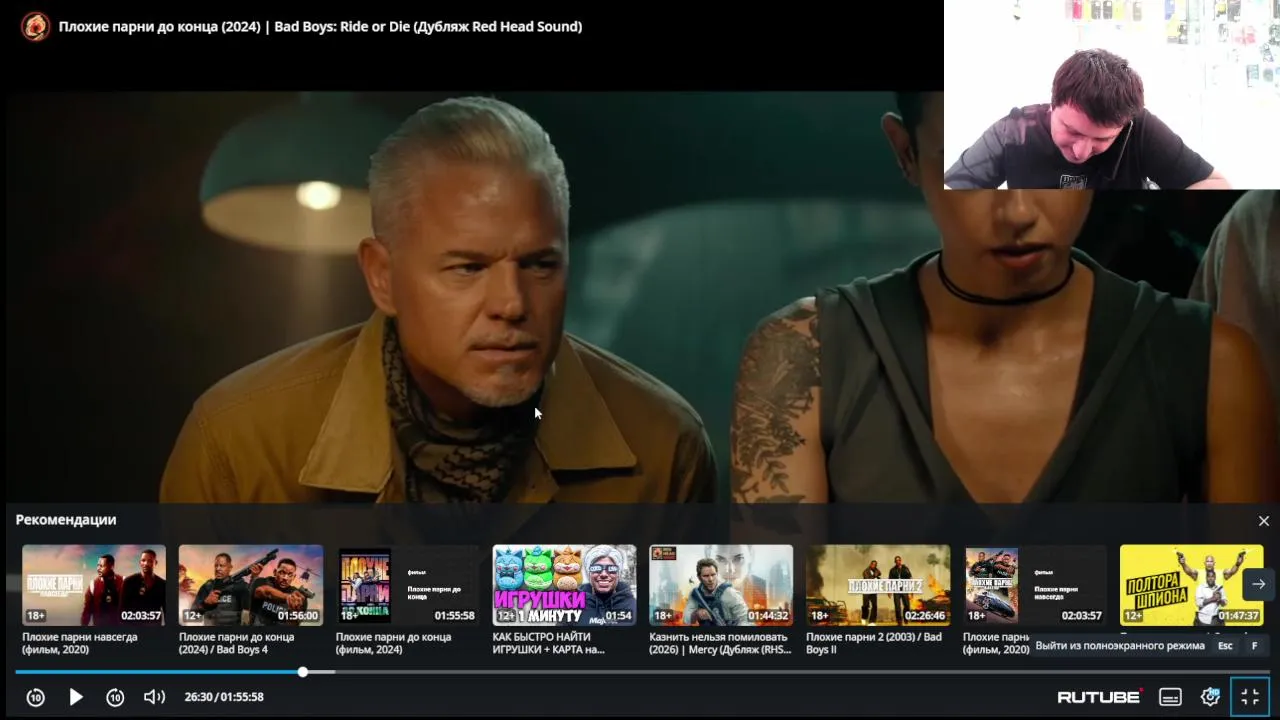Open the 'Плохие парни 2' thumbnail
Viewport: 1280px width, 720px height.
point(878,585)
